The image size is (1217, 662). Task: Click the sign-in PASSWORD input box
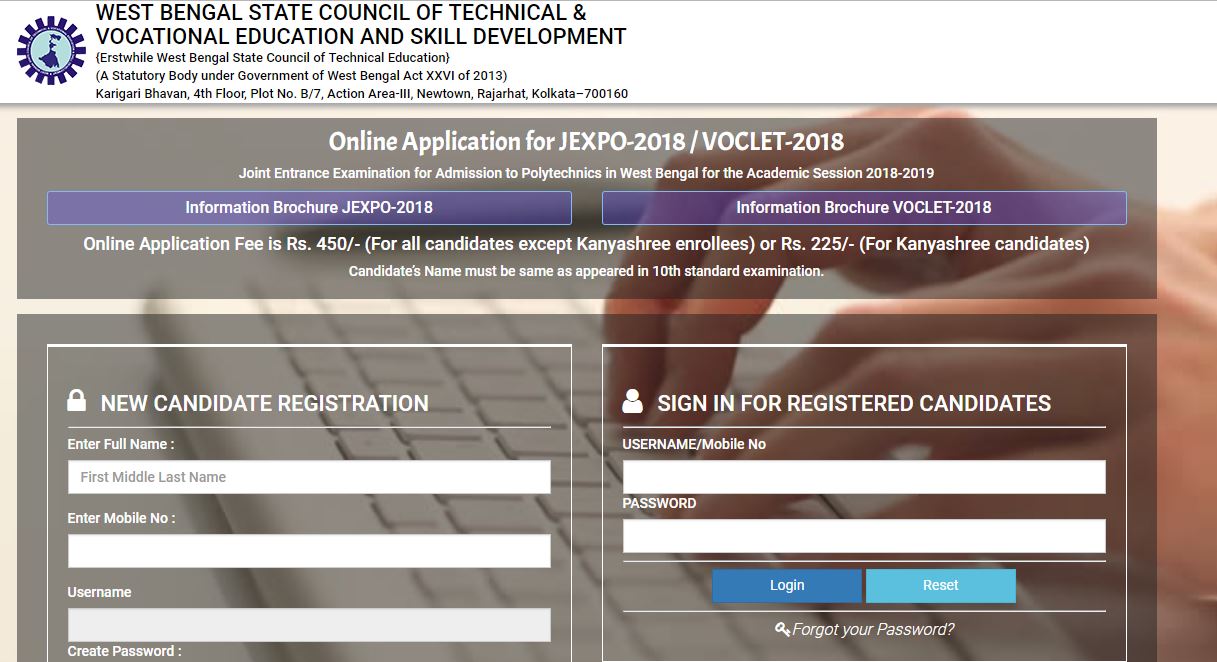coord(864,536)
